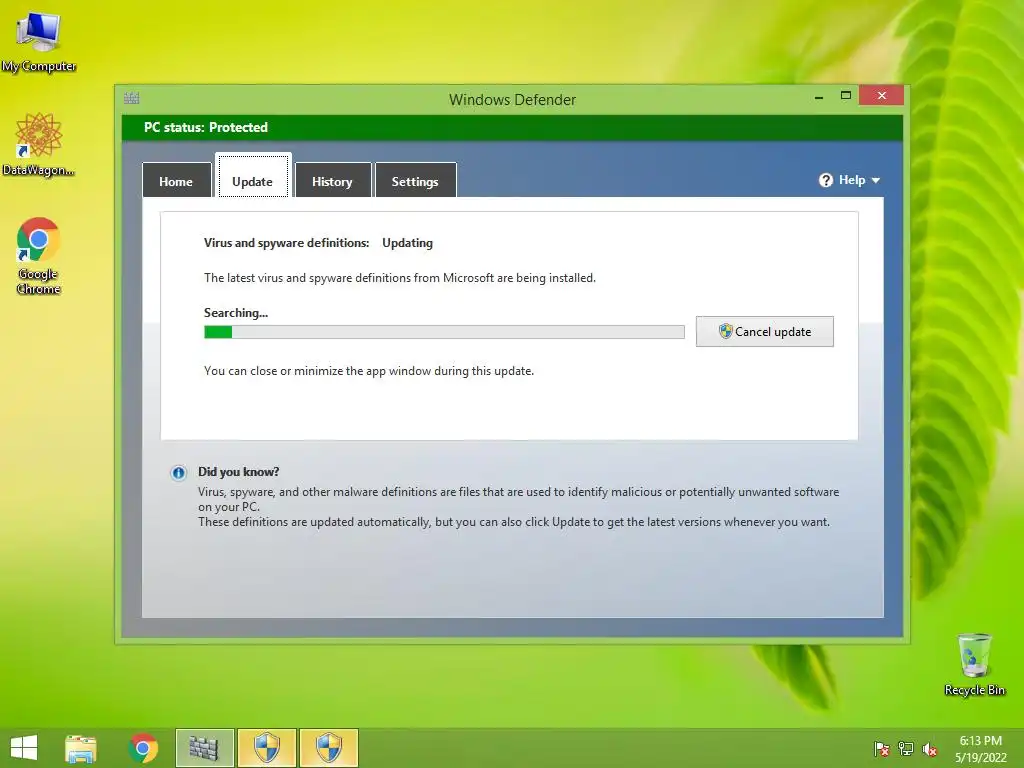
Task: Open the Action Center flag tray icon
Action: (881, 749)
